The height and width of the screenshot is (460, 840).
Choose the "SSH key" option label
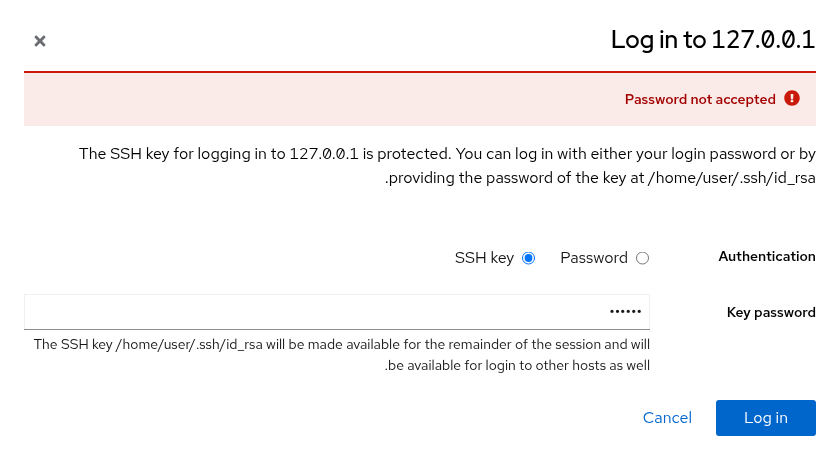[x=484, y=258]
